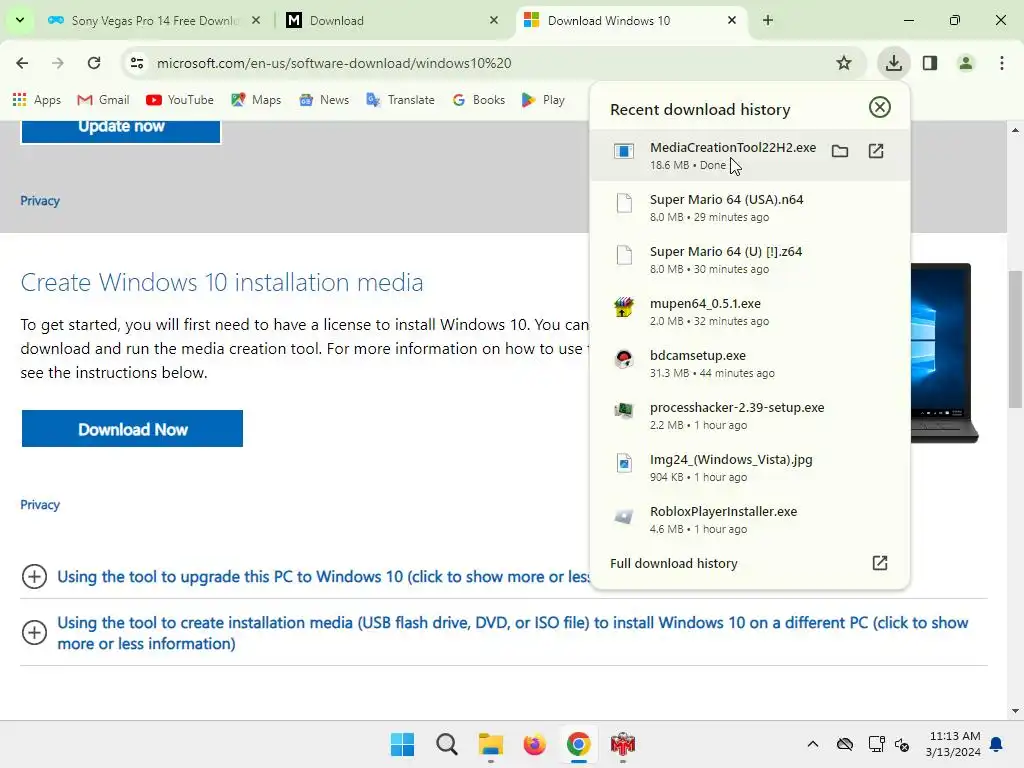1024x768 pixels.
Task: Select MediaCreationTool22H2.exe download entry
Action: tap(750, 155)
